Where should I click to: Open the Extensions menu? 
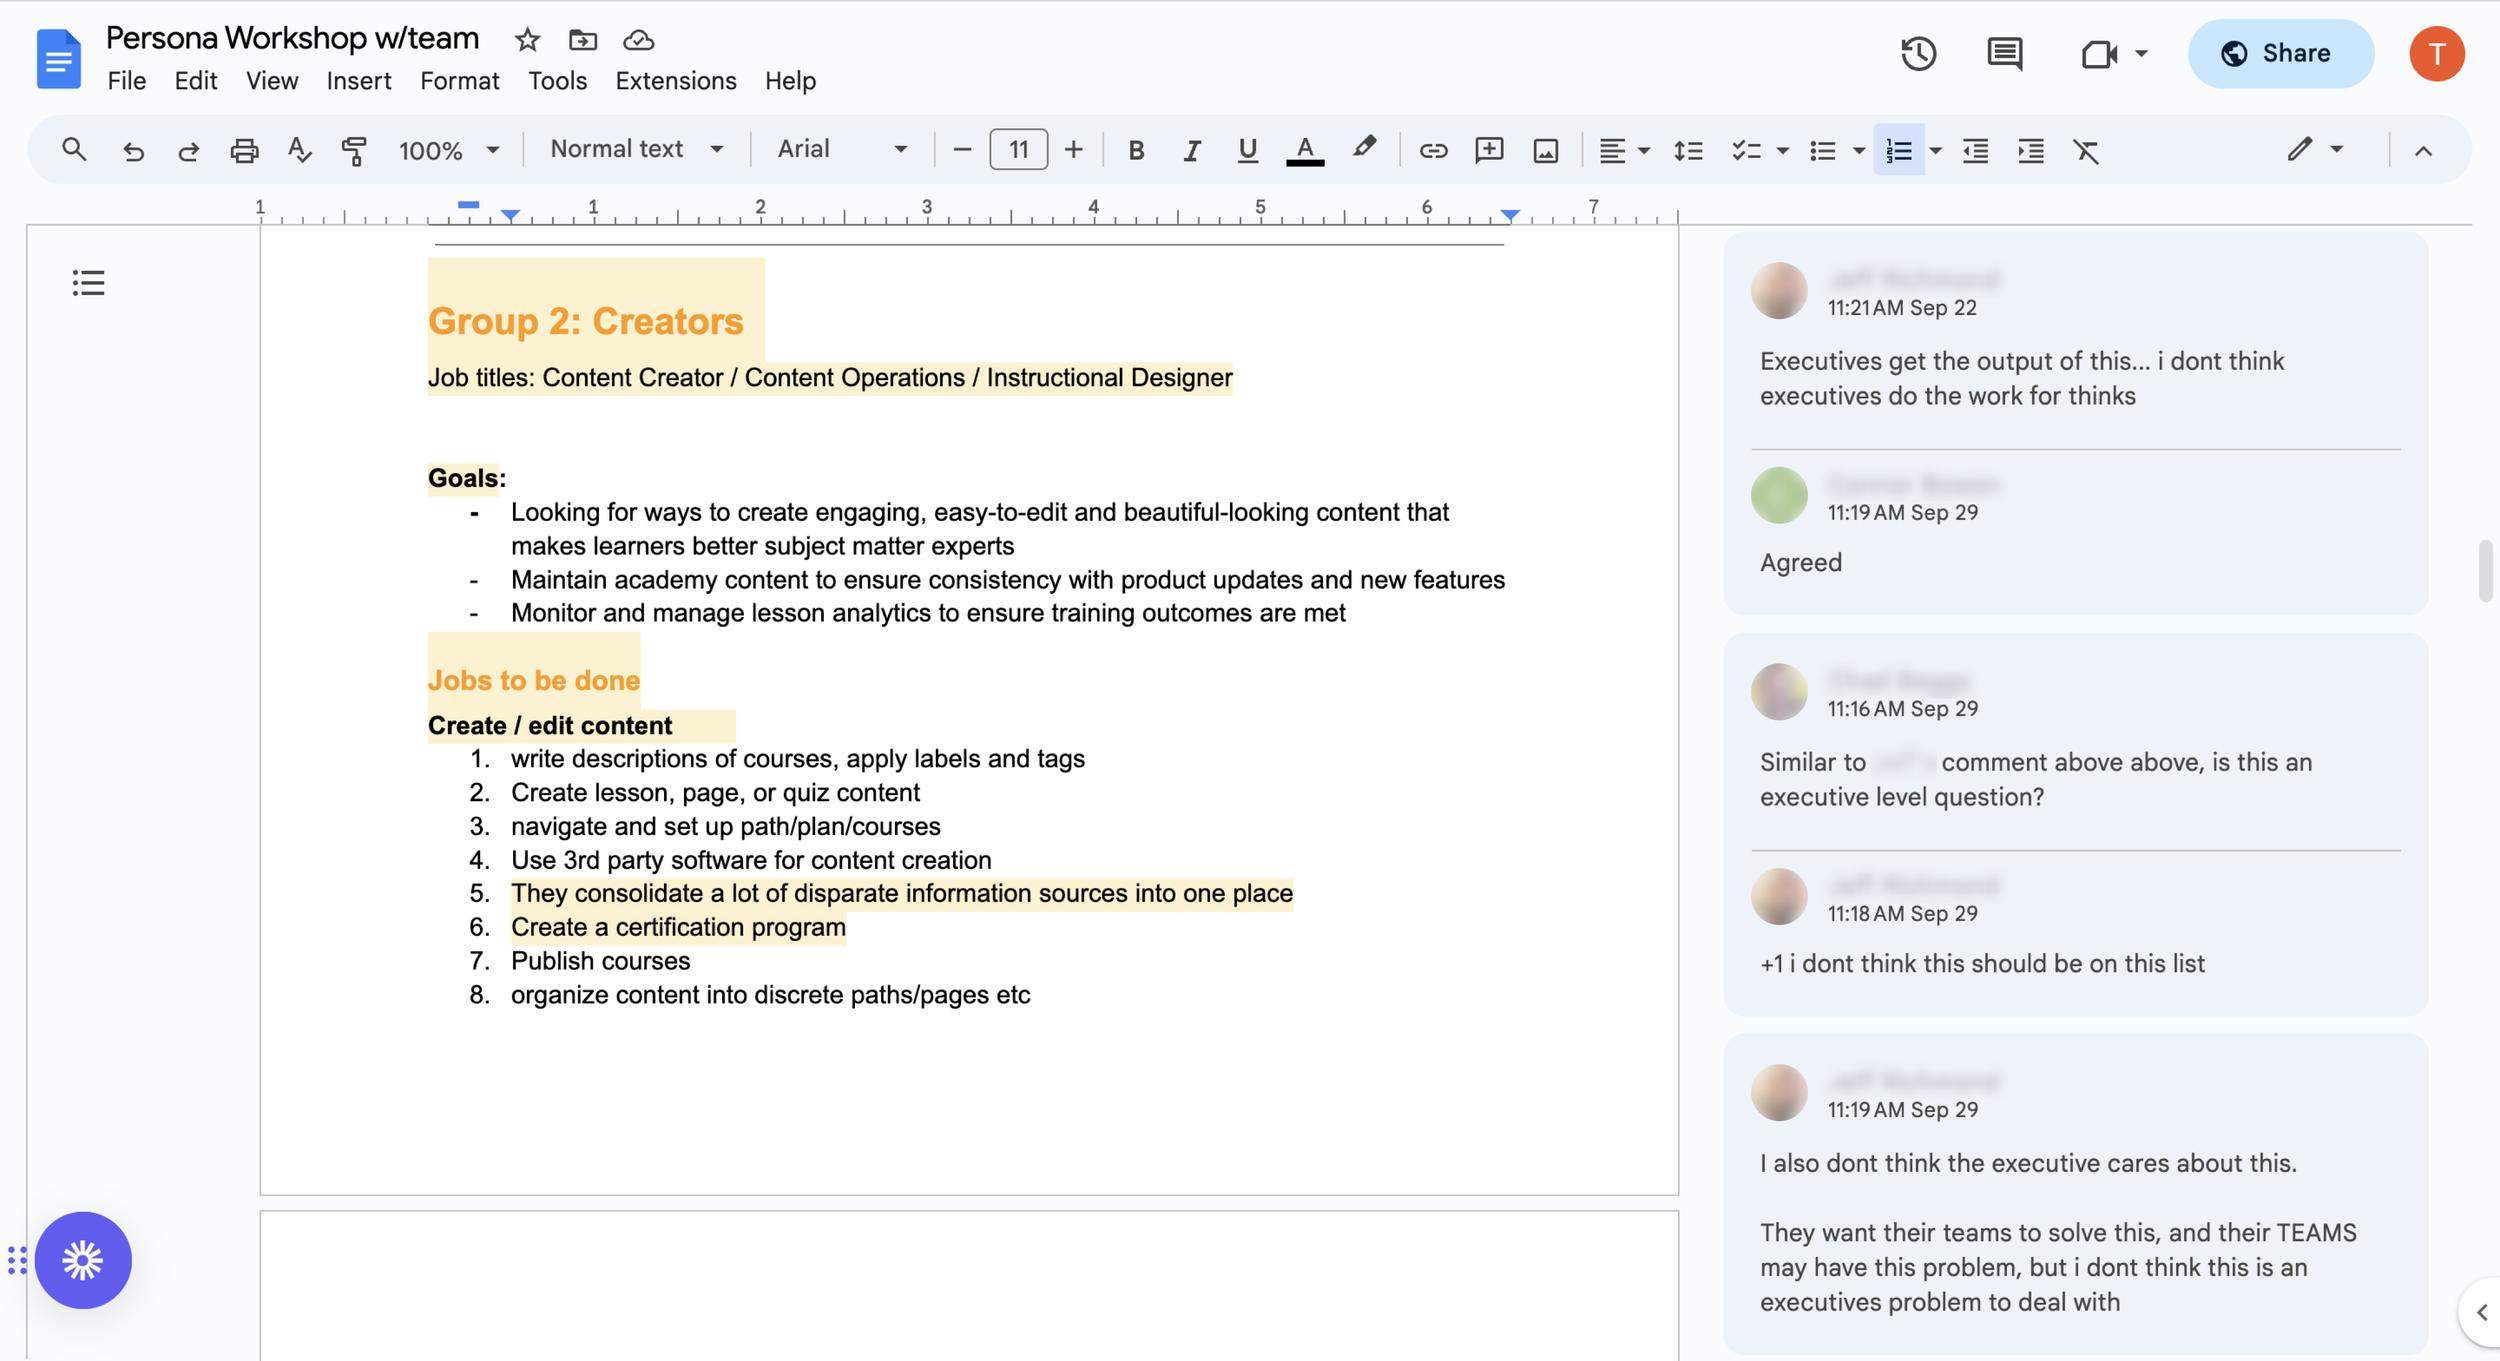[x=675, y=81]
